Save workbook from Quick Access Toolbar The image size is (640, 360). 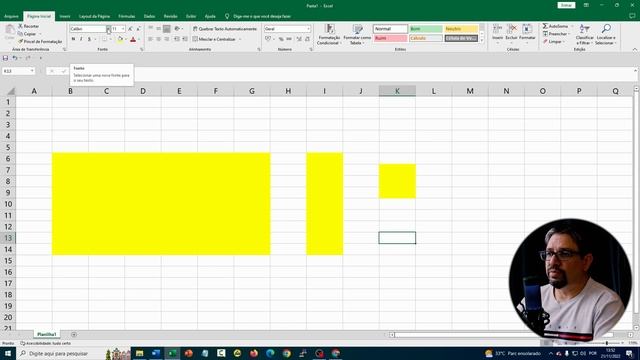(5, 58)
